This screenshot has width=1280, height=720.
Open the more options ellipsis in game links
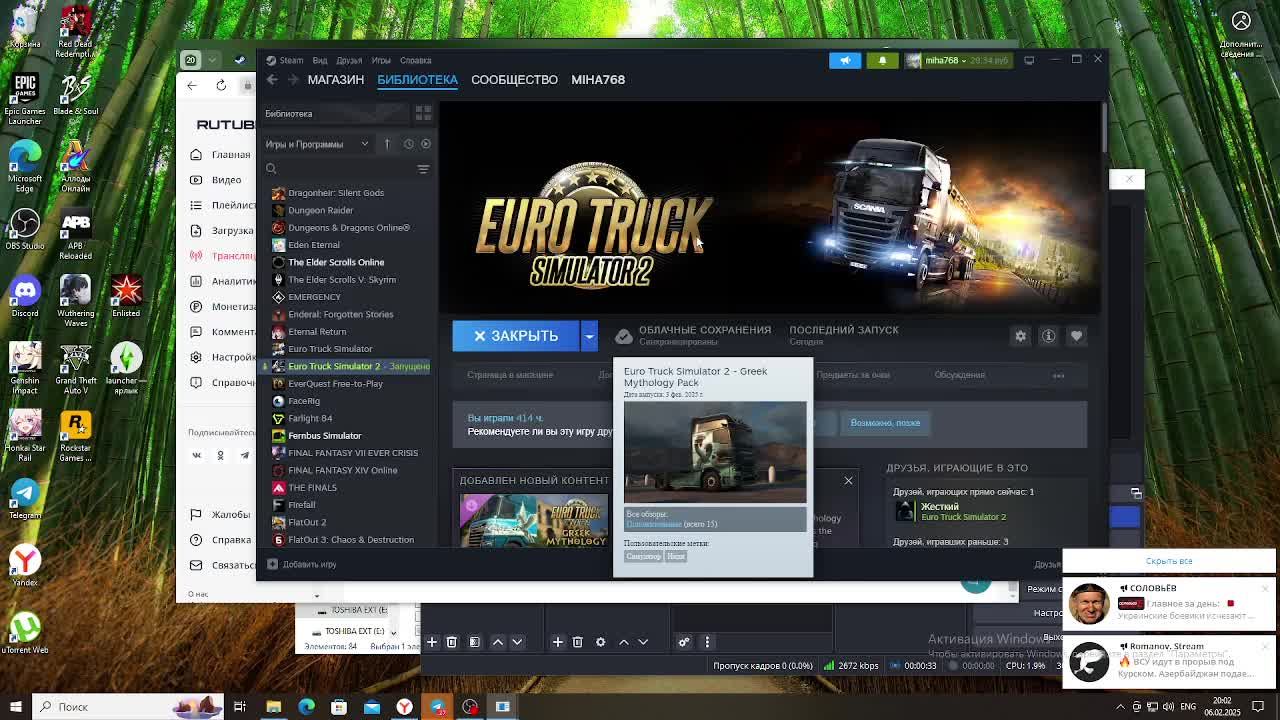click(x=1058, y=375)
